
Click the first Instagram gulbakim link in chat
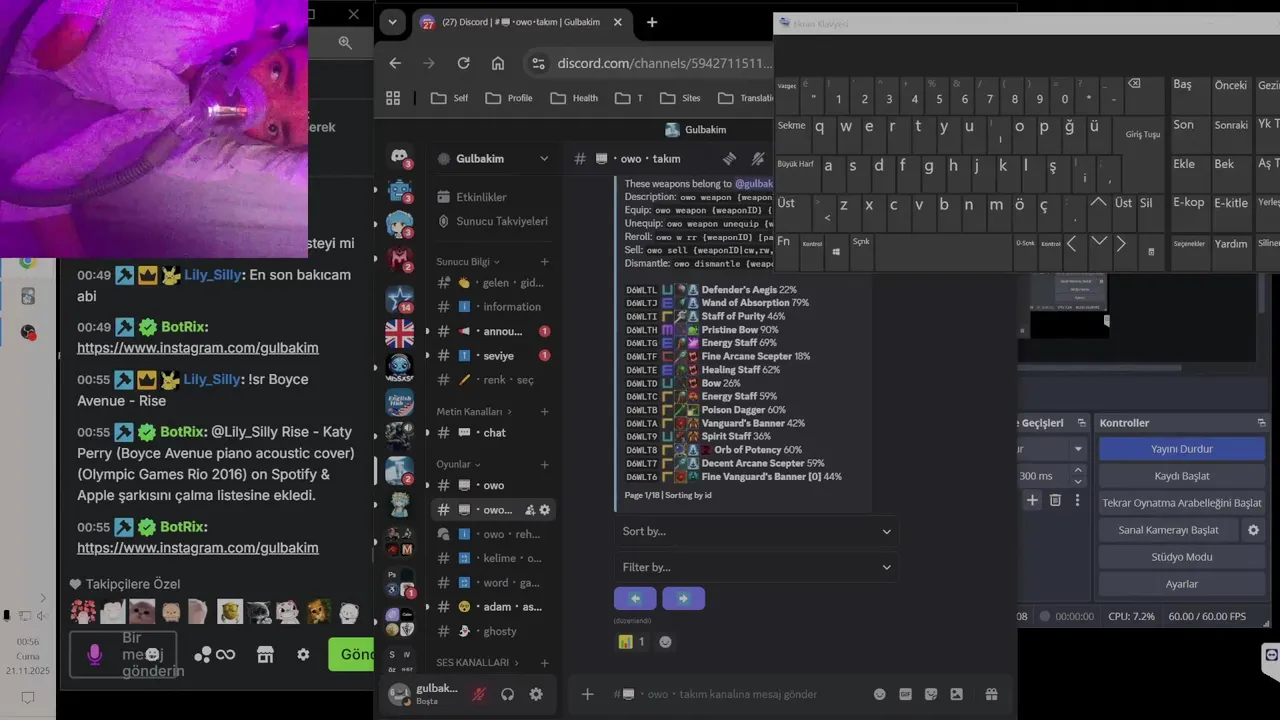[198, 348]
